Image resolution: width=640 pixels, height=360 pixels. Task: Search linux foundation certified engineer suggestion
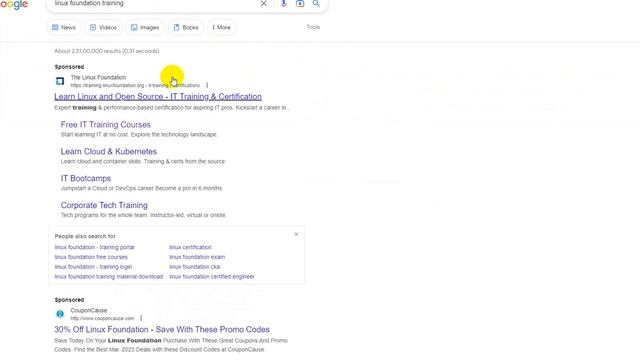(212, 277)
